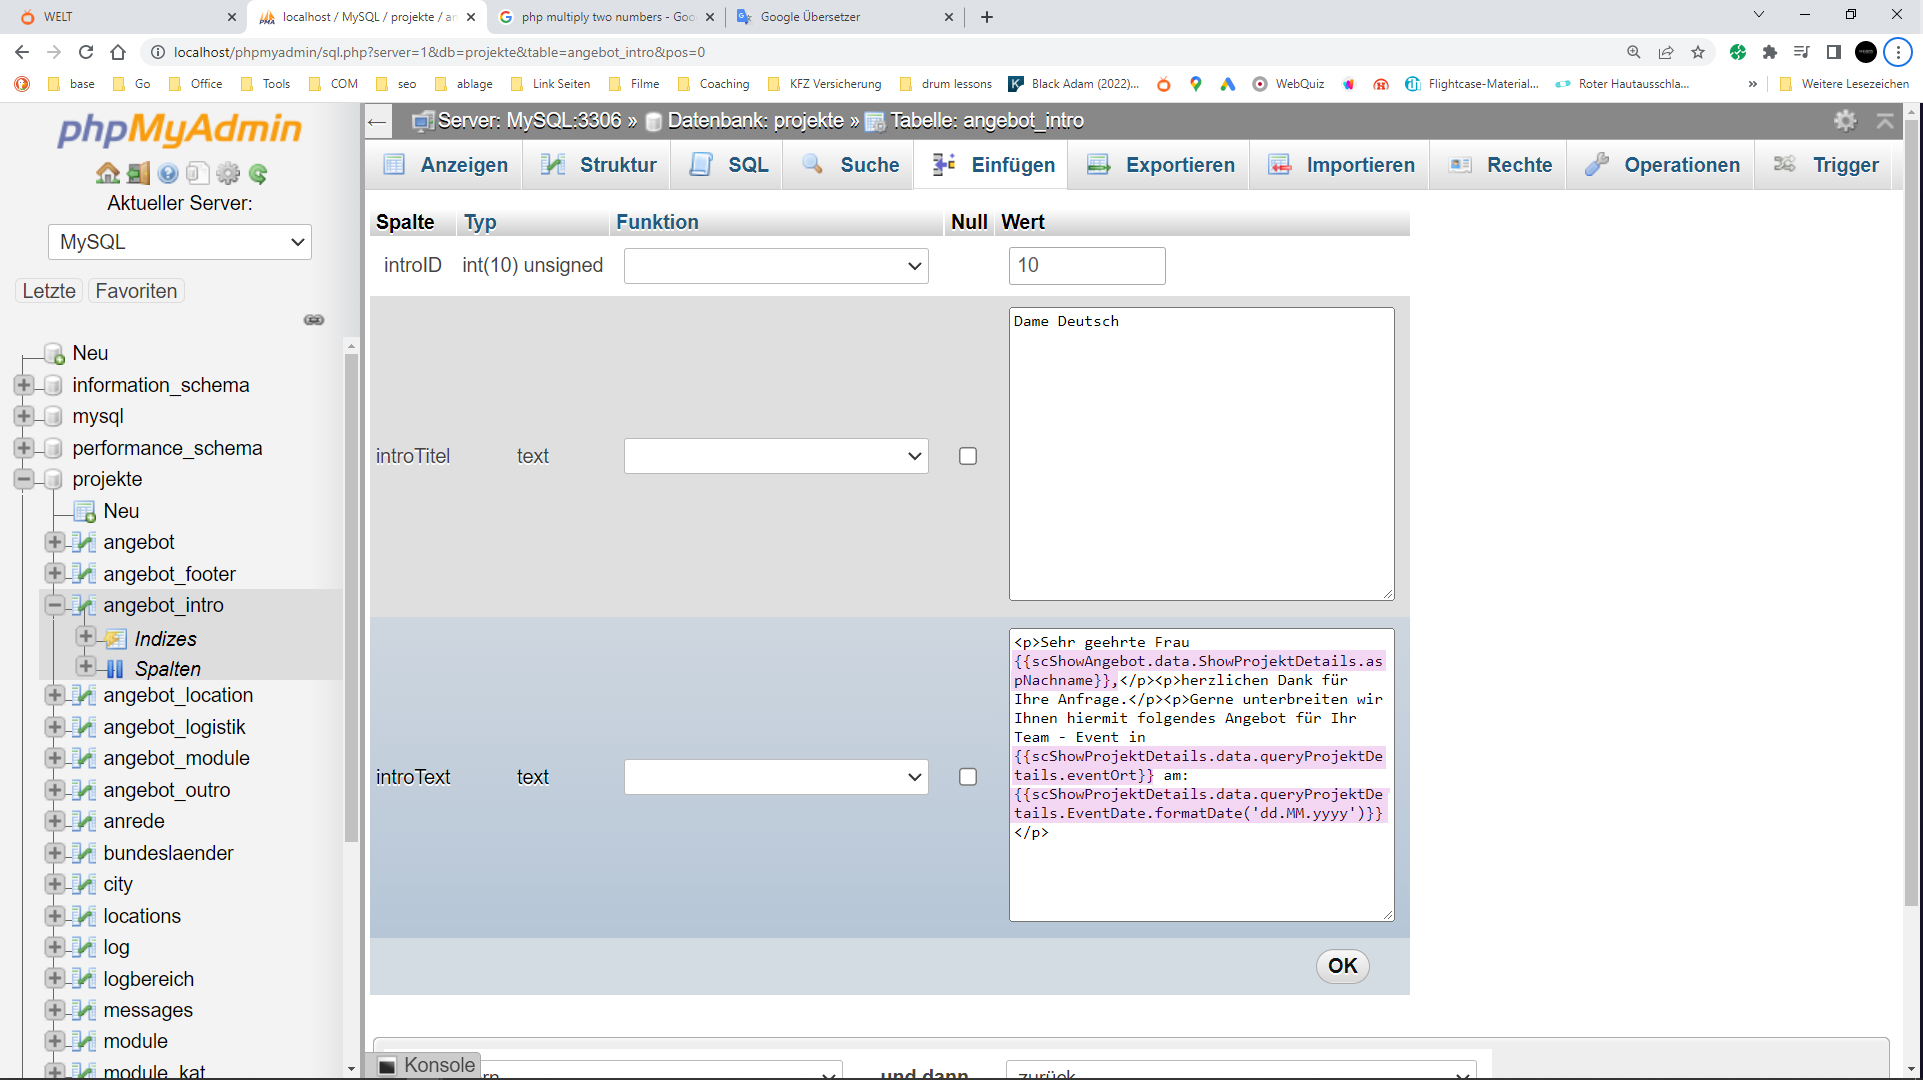Collapse the angebot_intro tree node
This screenshot has width=1923, height=1080.
pyautogui.click(x=55, y=605)
